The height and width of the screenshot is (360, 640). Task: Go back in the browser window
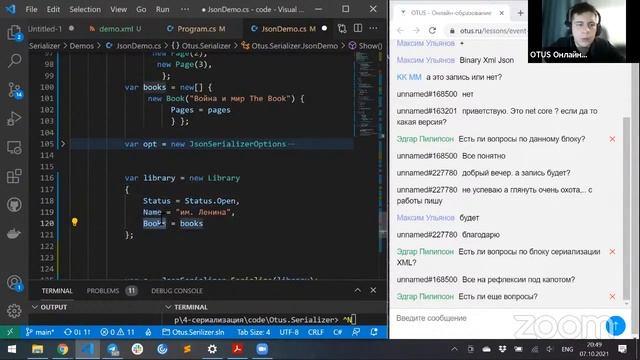tap(400, 31)
